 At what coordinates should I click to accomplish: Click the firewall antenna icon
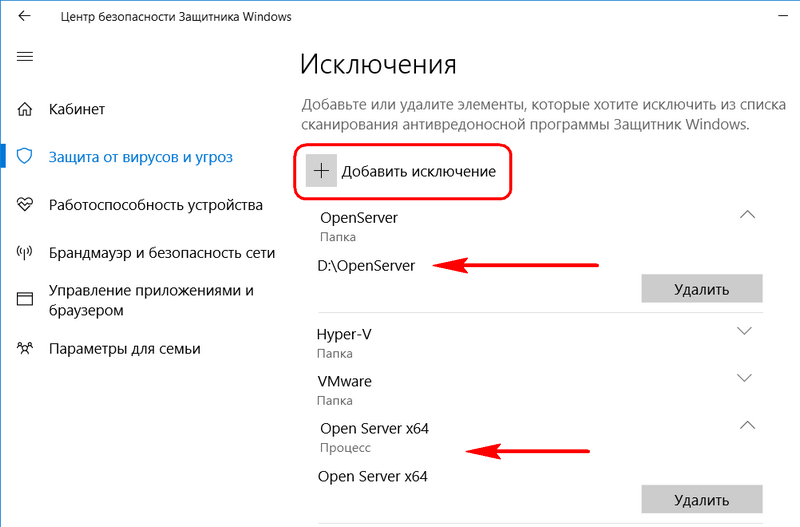pyautogui.click(x=24, y=252)
